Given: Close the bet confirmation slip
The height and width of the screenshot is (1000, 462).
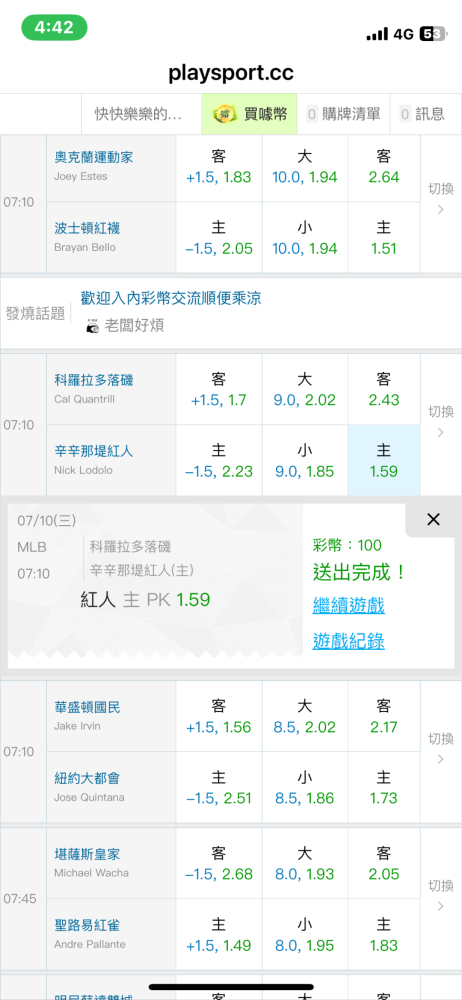Looking at the screenshot, I should 433,520.
